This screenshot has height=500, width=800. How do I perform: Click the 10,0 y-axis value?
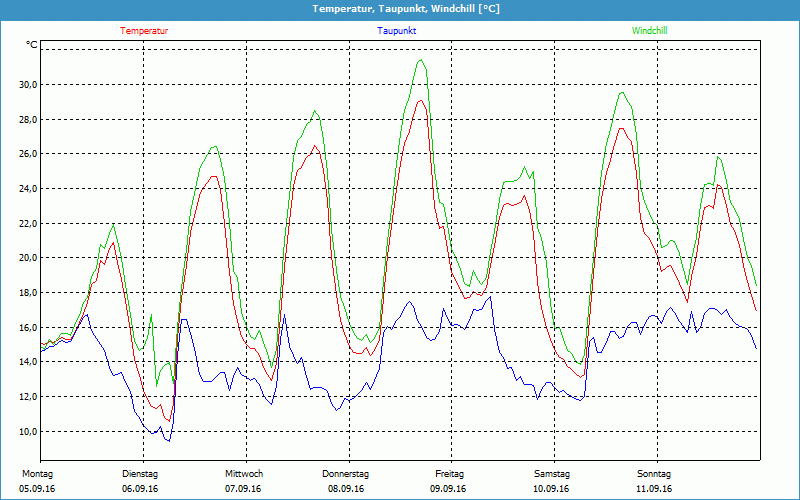28,432
